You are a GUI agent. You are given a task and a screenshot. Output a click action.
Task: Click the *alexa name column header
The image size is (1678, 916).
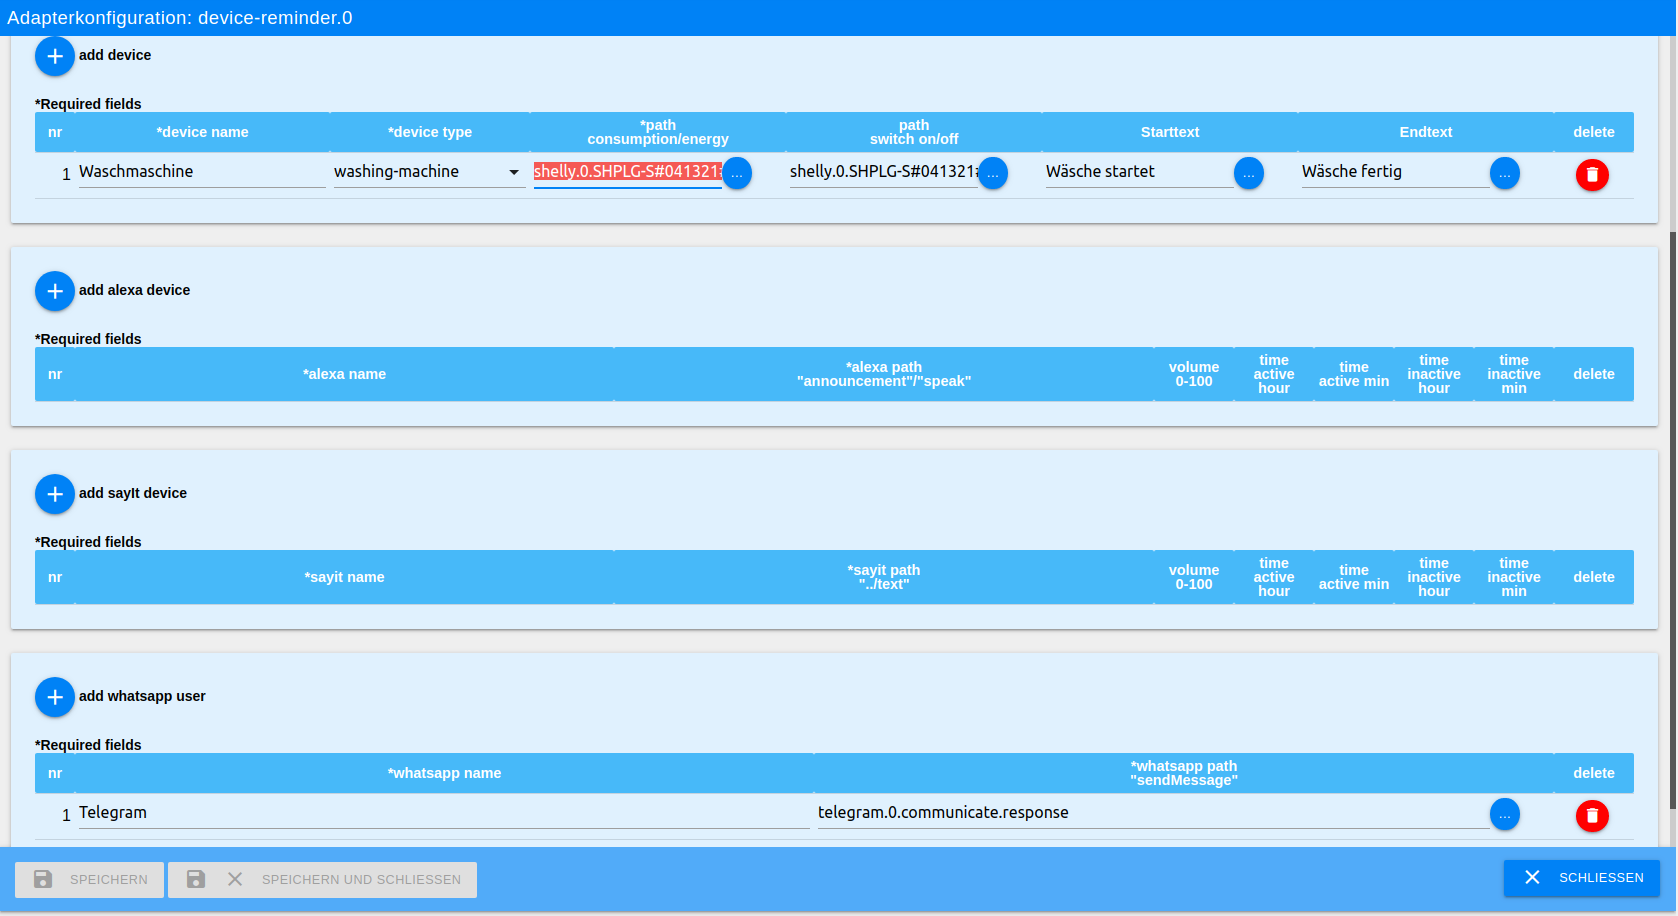pyautogui.click(x=344, y=374)
